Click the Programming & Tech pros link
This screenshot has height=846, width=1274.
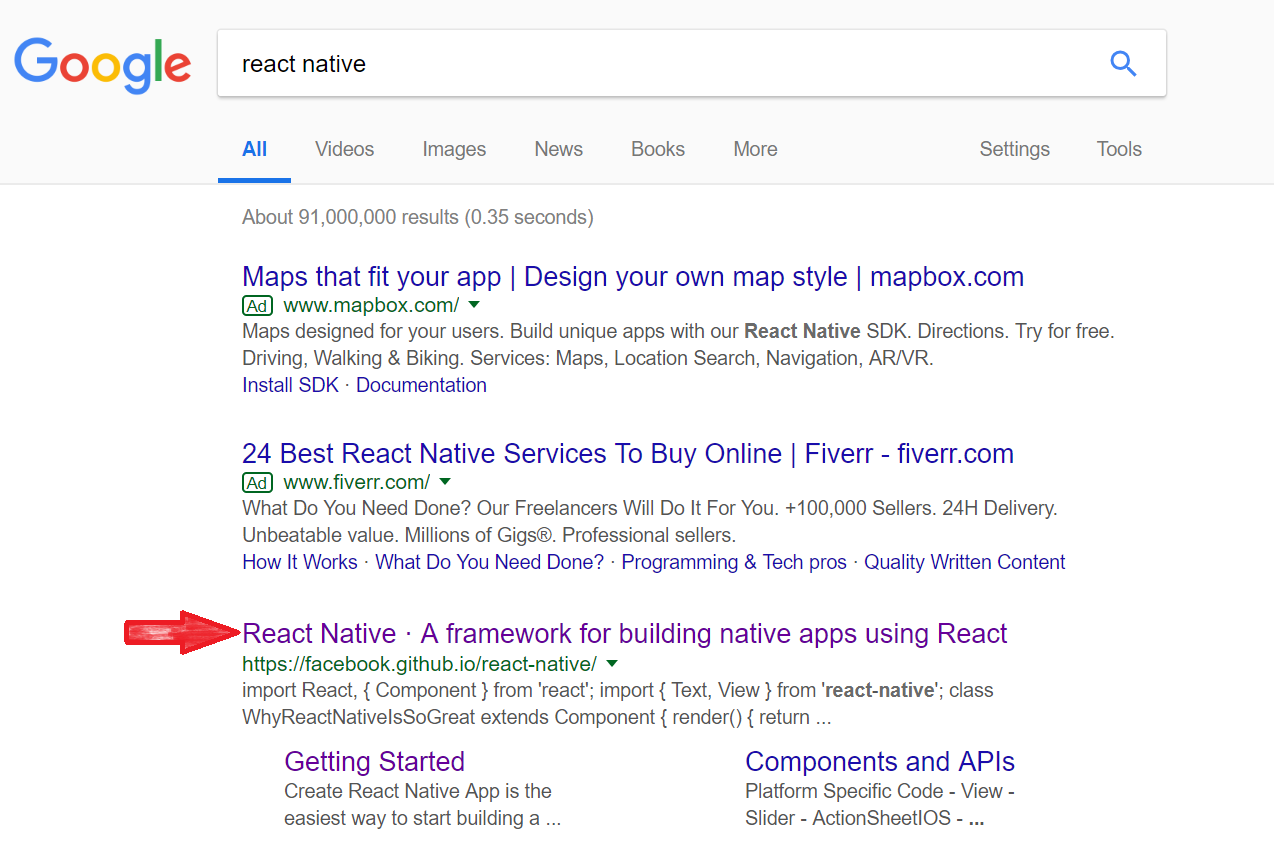click(733, 562)
